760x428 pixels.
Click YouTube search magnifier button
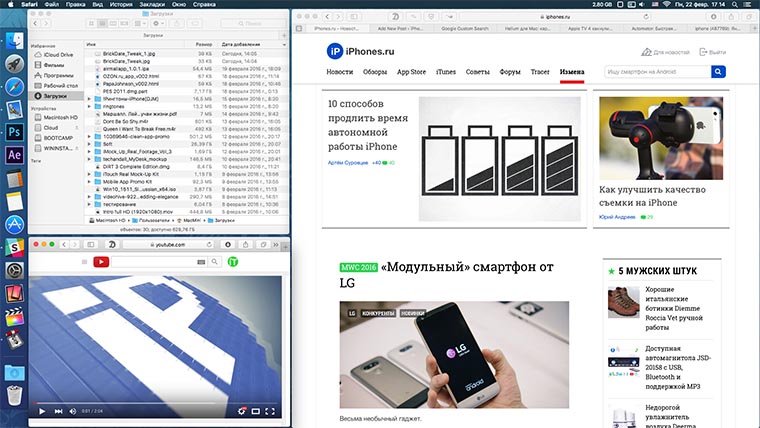click(215, 262)
